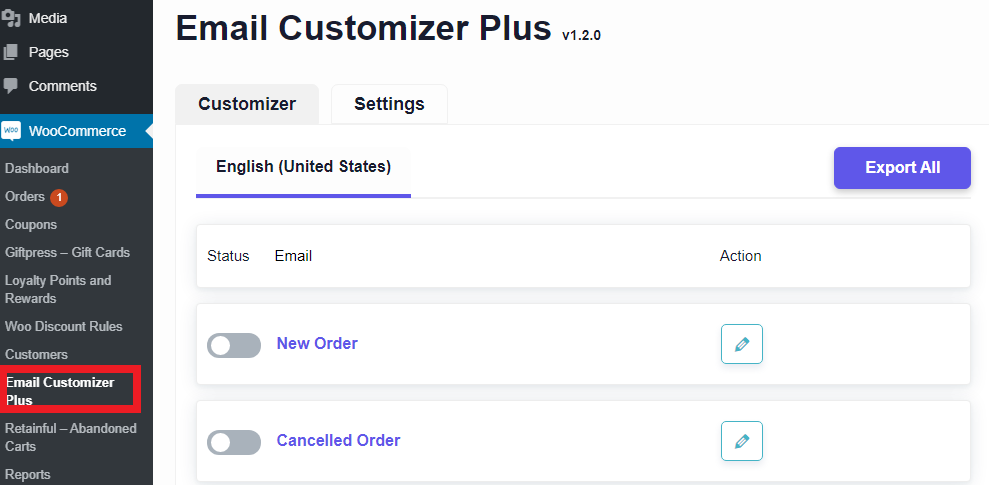This screenshot has height=485, width=989.
Task: Switch to the Settings tab
Action: [389, 104]
